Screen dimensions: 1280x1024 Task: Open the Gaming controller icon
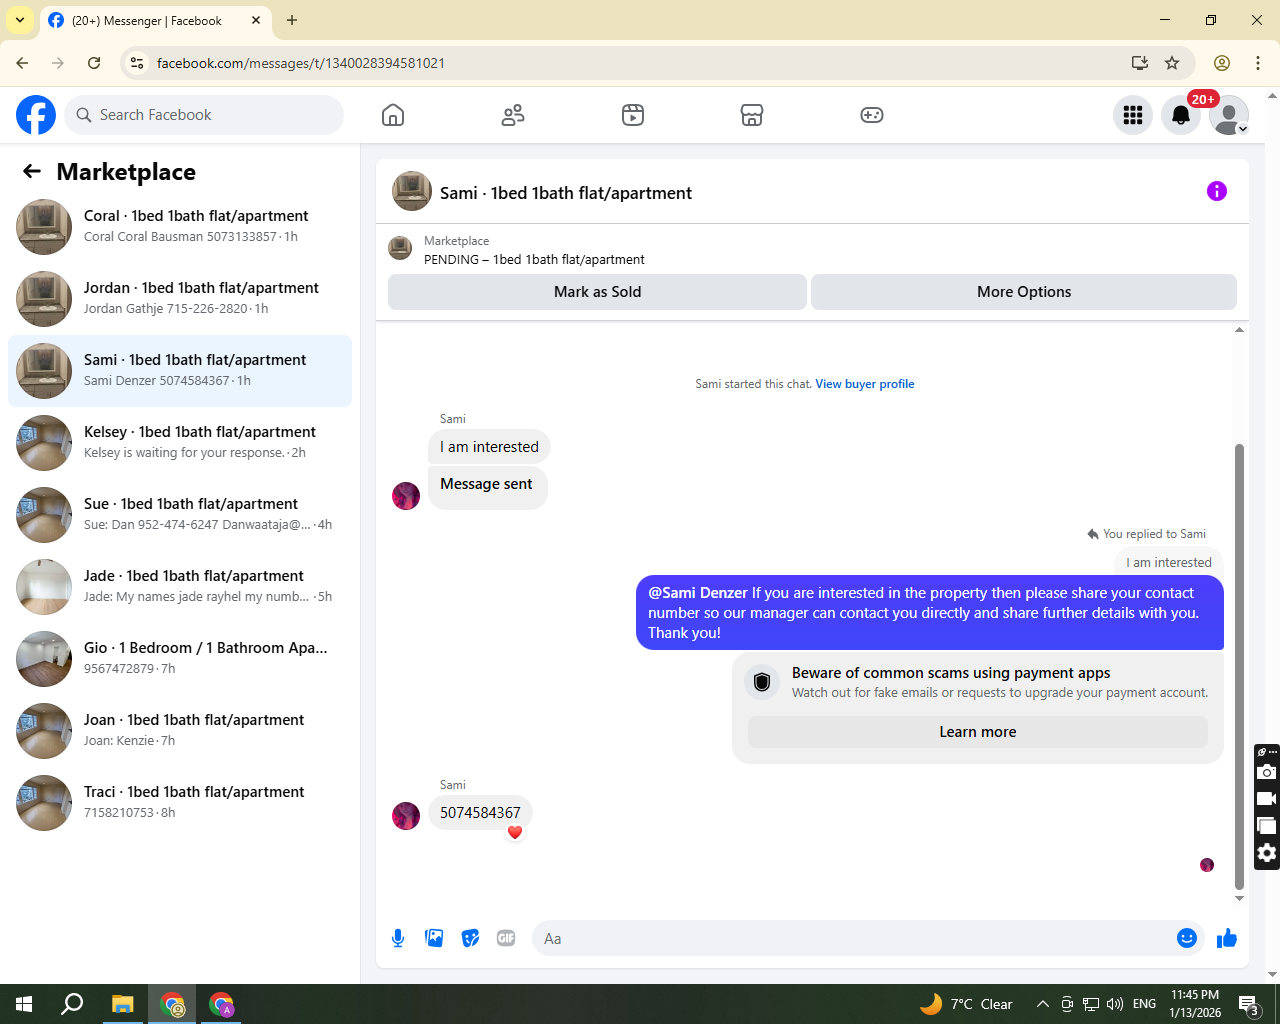[872, 115]
